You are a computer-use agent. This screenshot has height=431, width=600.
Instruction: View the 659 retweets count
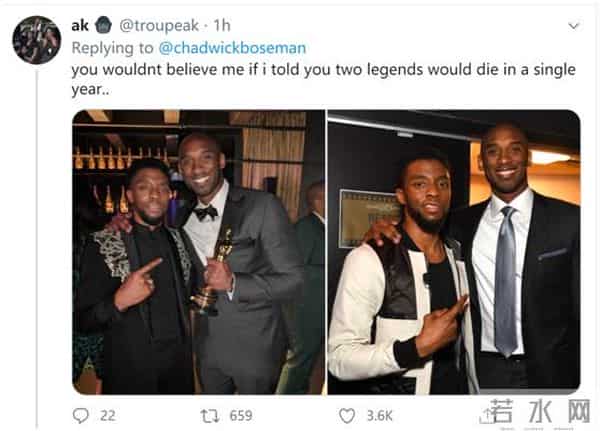(240, 414)
